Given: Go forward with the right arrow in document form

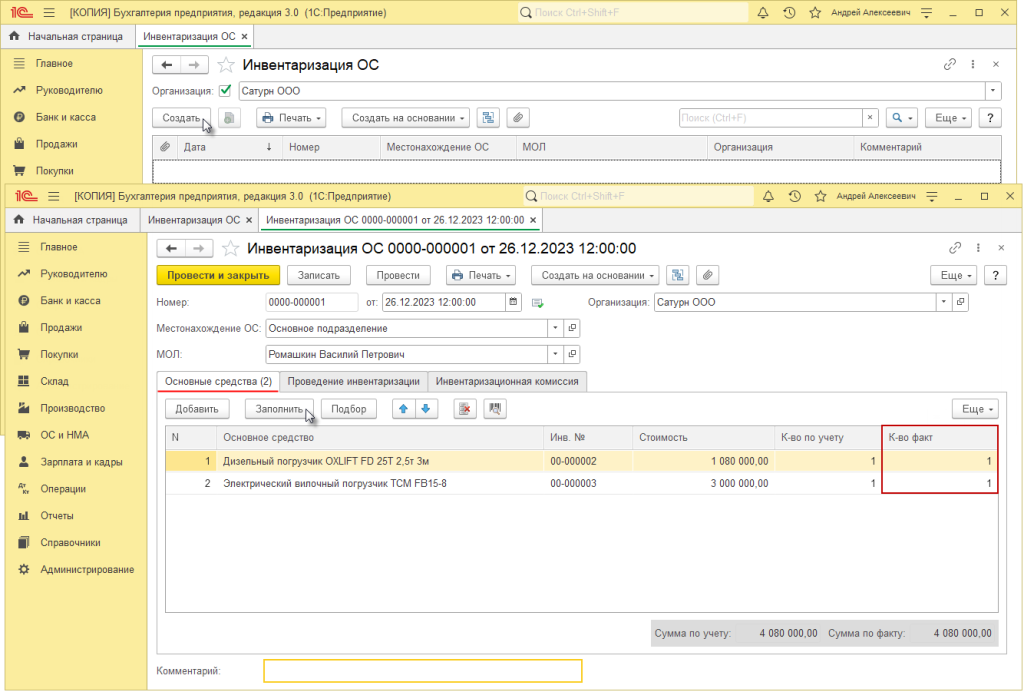Looking at the screenshot, I should coord(199,248).
